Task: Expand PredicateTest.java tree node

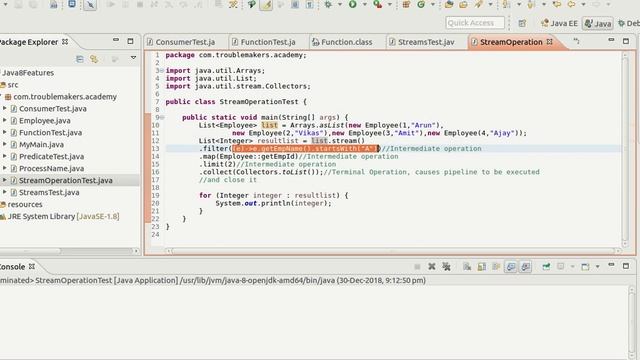Action: click(x=4, y=156)
